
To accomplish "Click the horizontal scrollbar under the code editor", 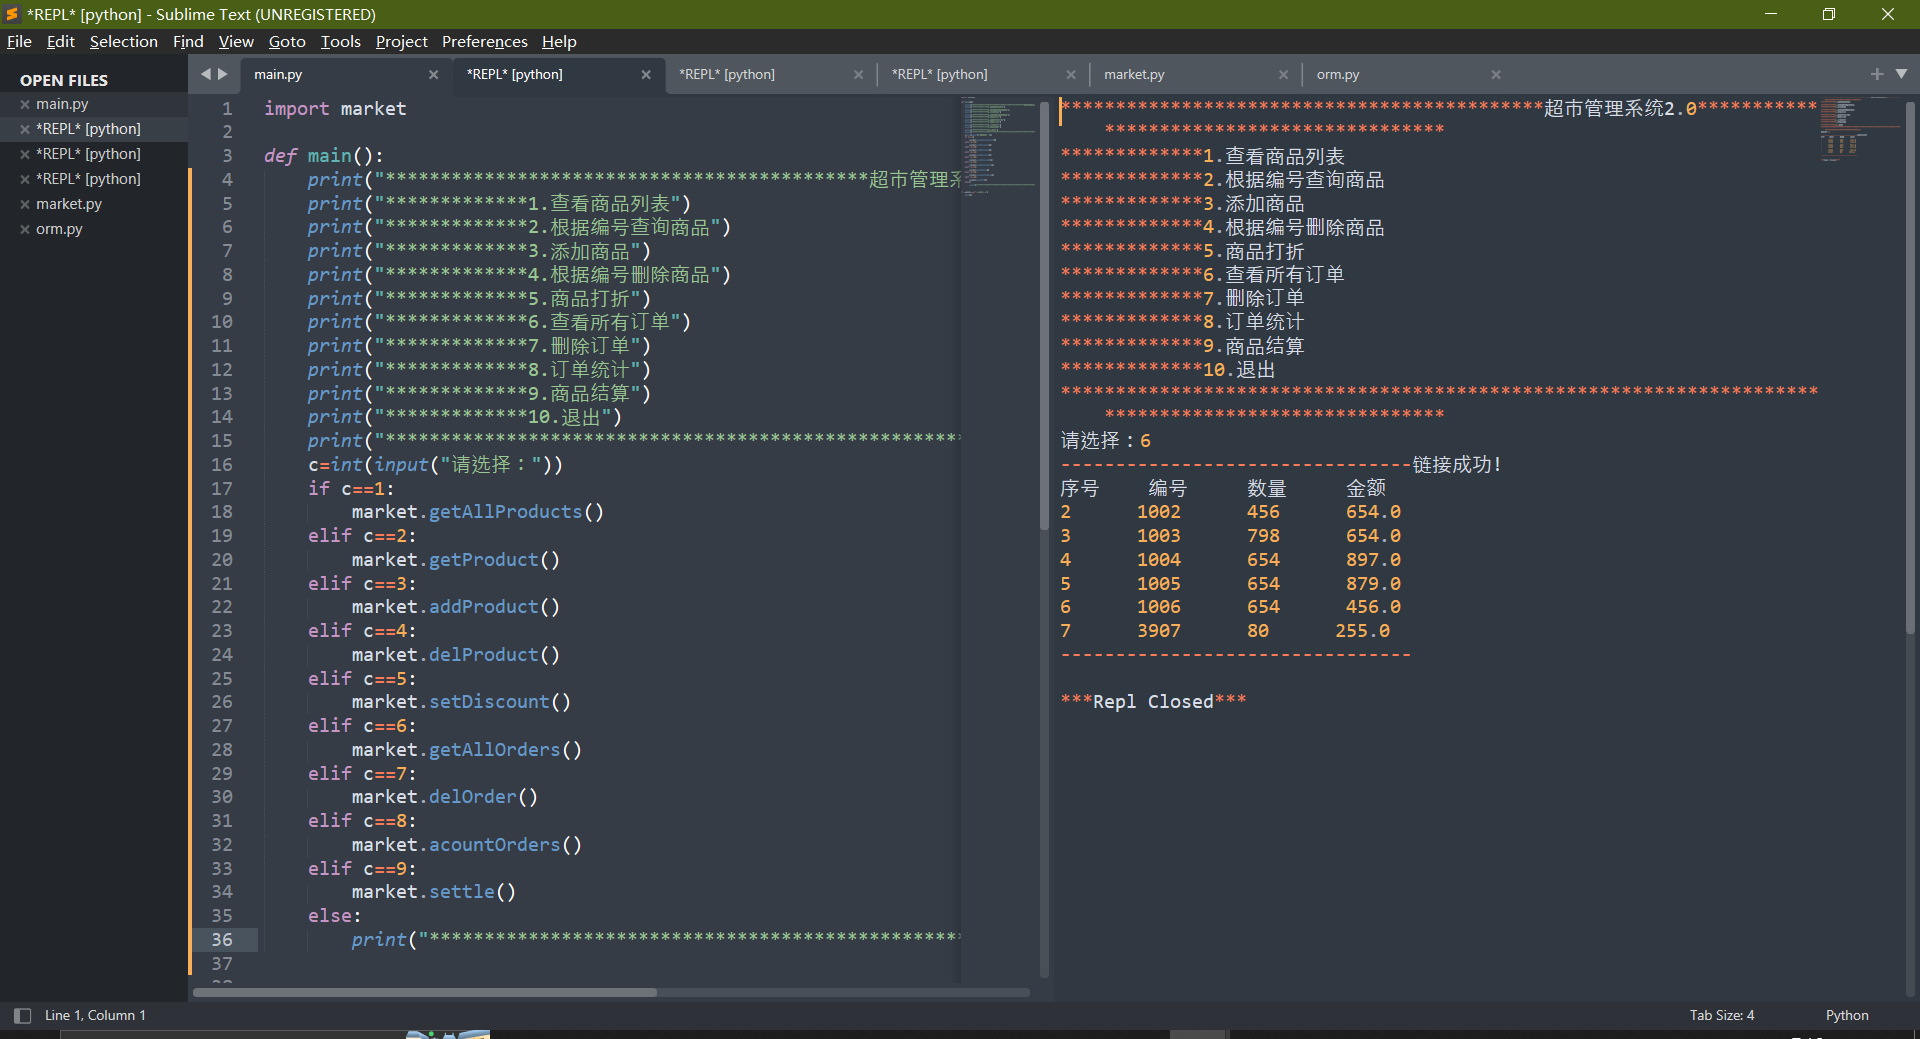I will 425,992.
